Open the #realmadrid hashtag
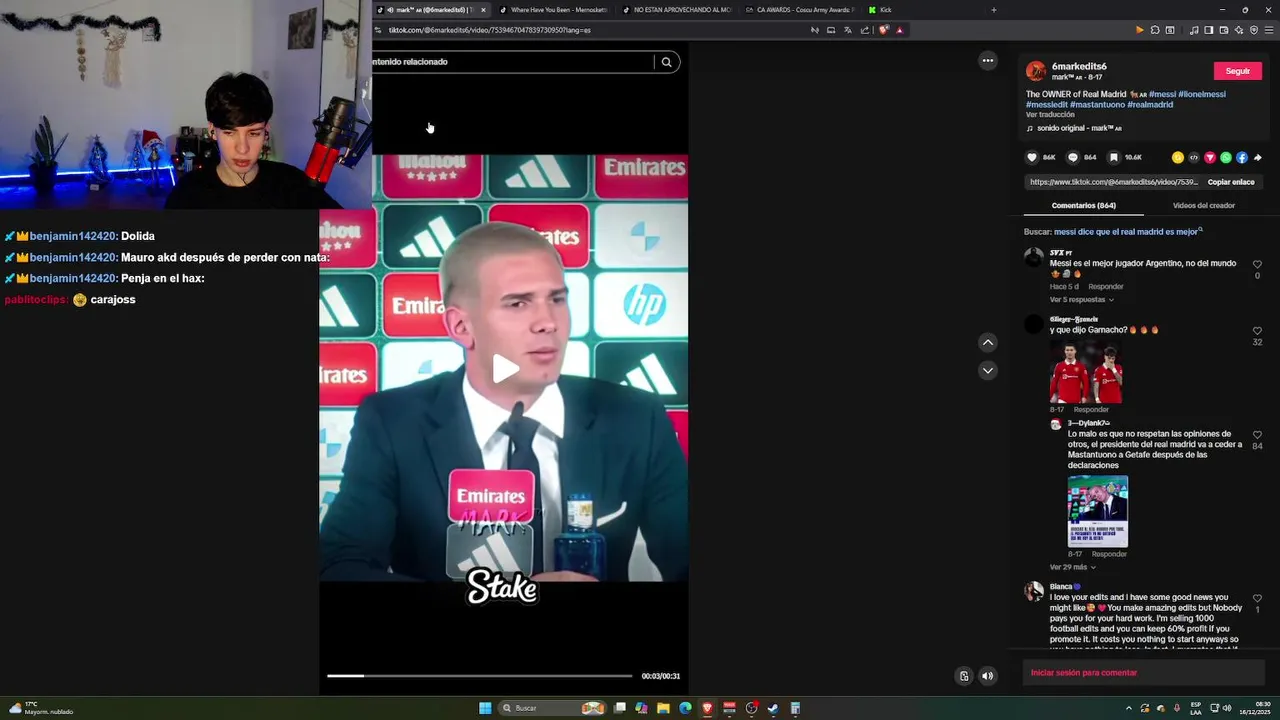The image size is (1280, 720). tap(1150, 104)
